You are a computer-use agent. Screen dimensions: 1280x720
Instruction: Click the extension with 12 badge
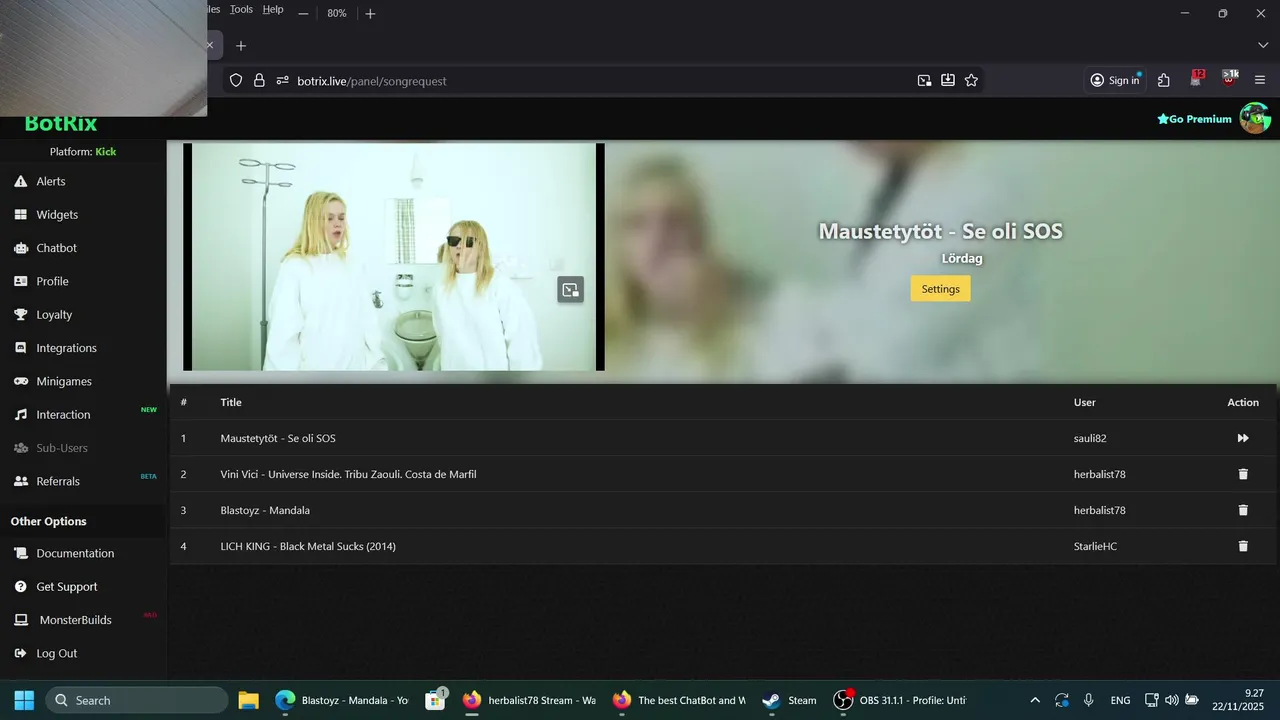(1197, 79)
